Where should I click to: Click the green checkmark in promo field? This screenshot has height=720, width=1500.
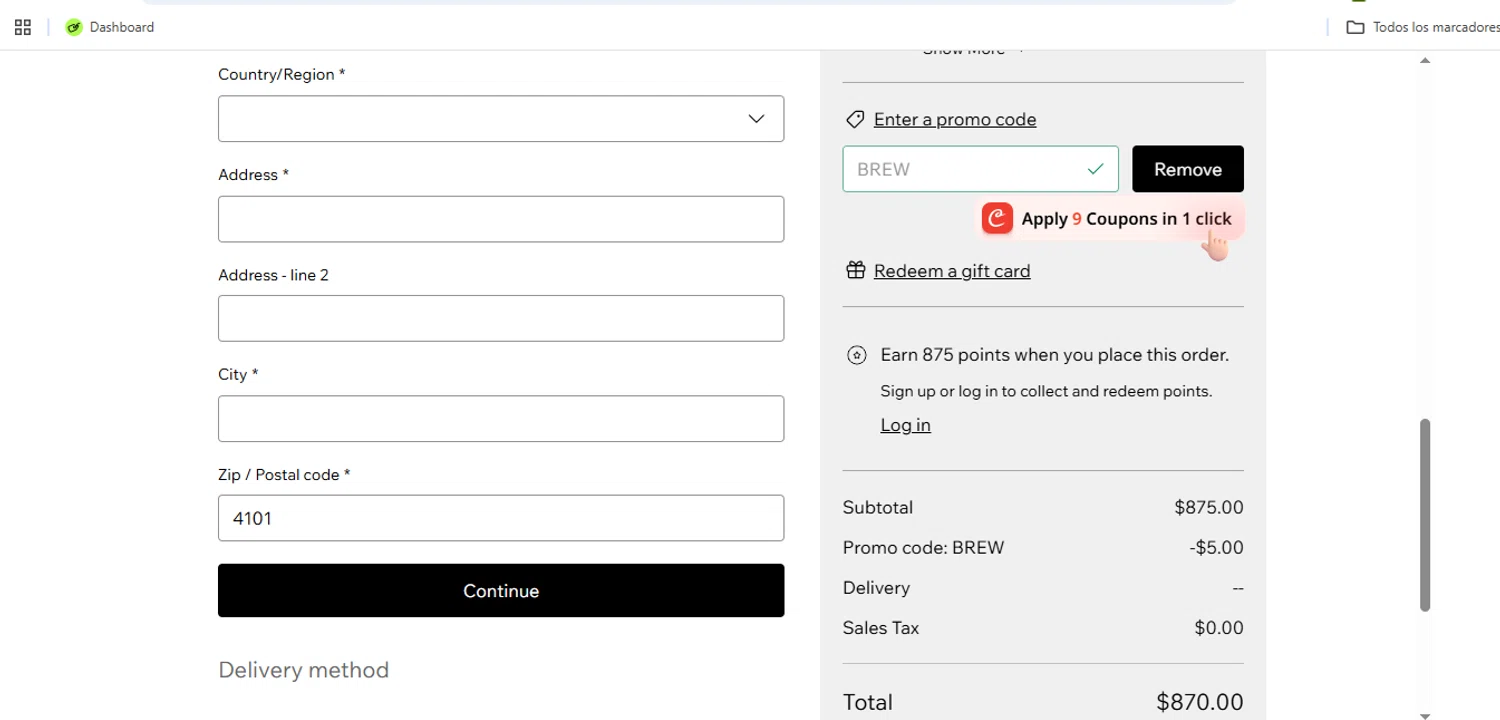click(x=1096, y=169)
